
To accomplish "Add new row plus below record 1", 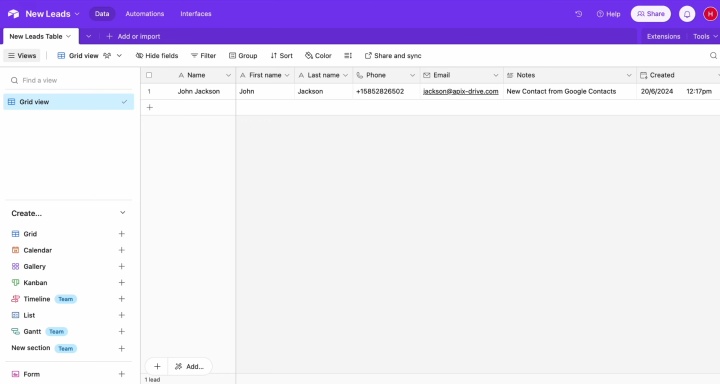I will pos(149,107).
